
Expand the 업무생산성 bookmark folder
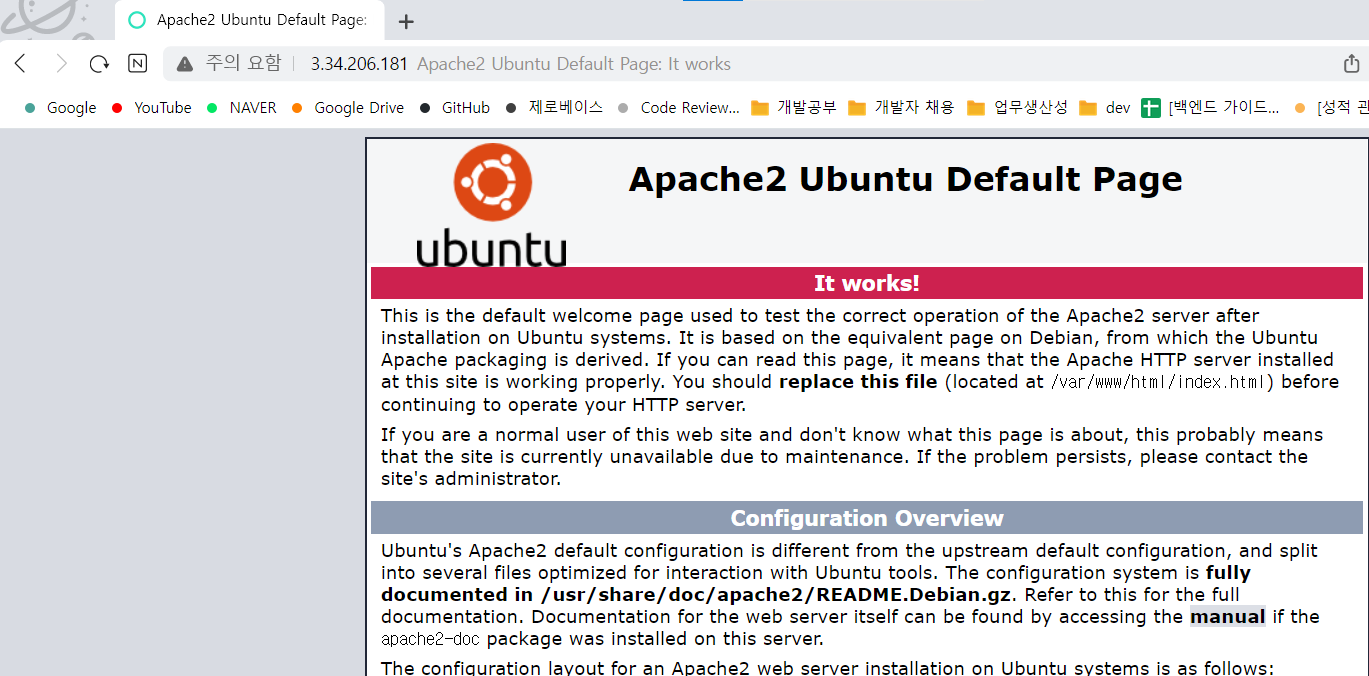(x=1017, y=108)
